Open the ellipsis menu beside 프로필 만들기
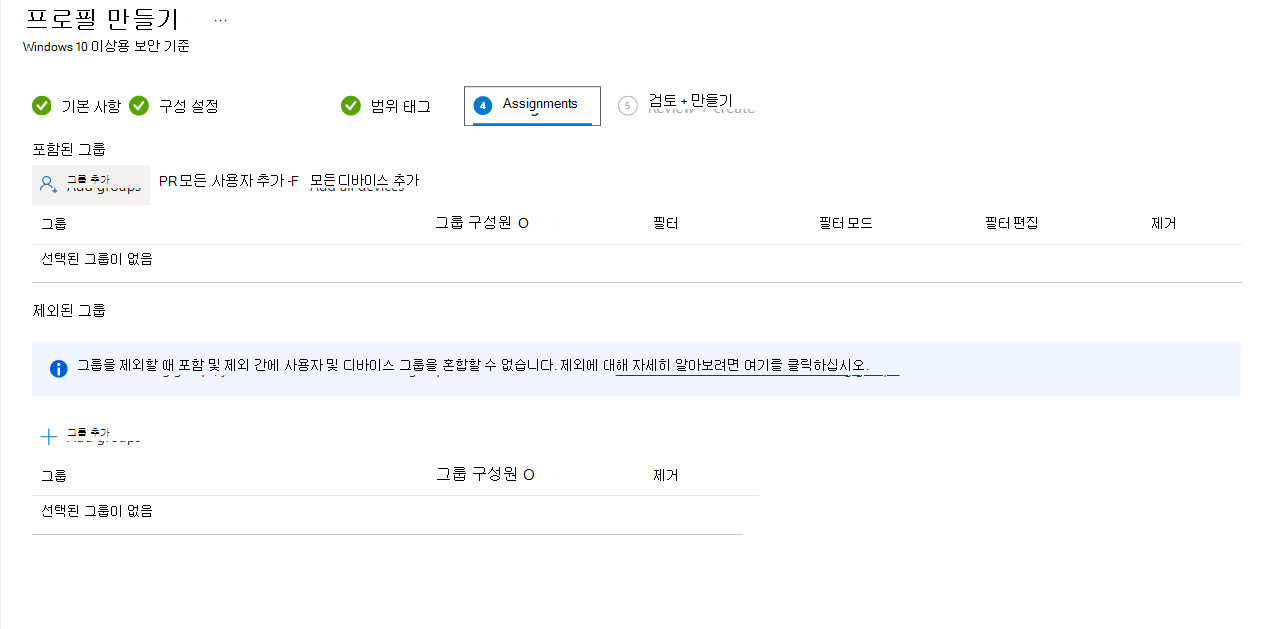This screenshot has height=629, width=1270. pos(220,20)
